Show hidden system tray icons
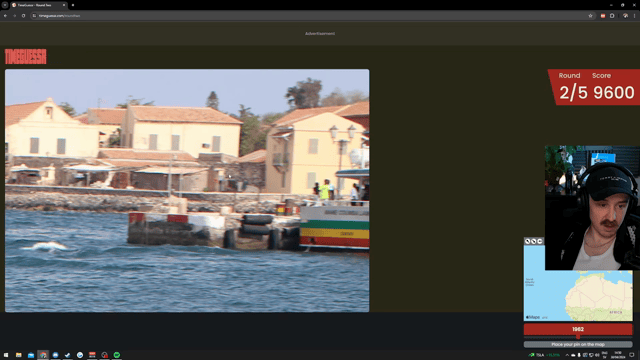Image resolution: width=640 pixels, height=360 pixels. pos(567,355)
